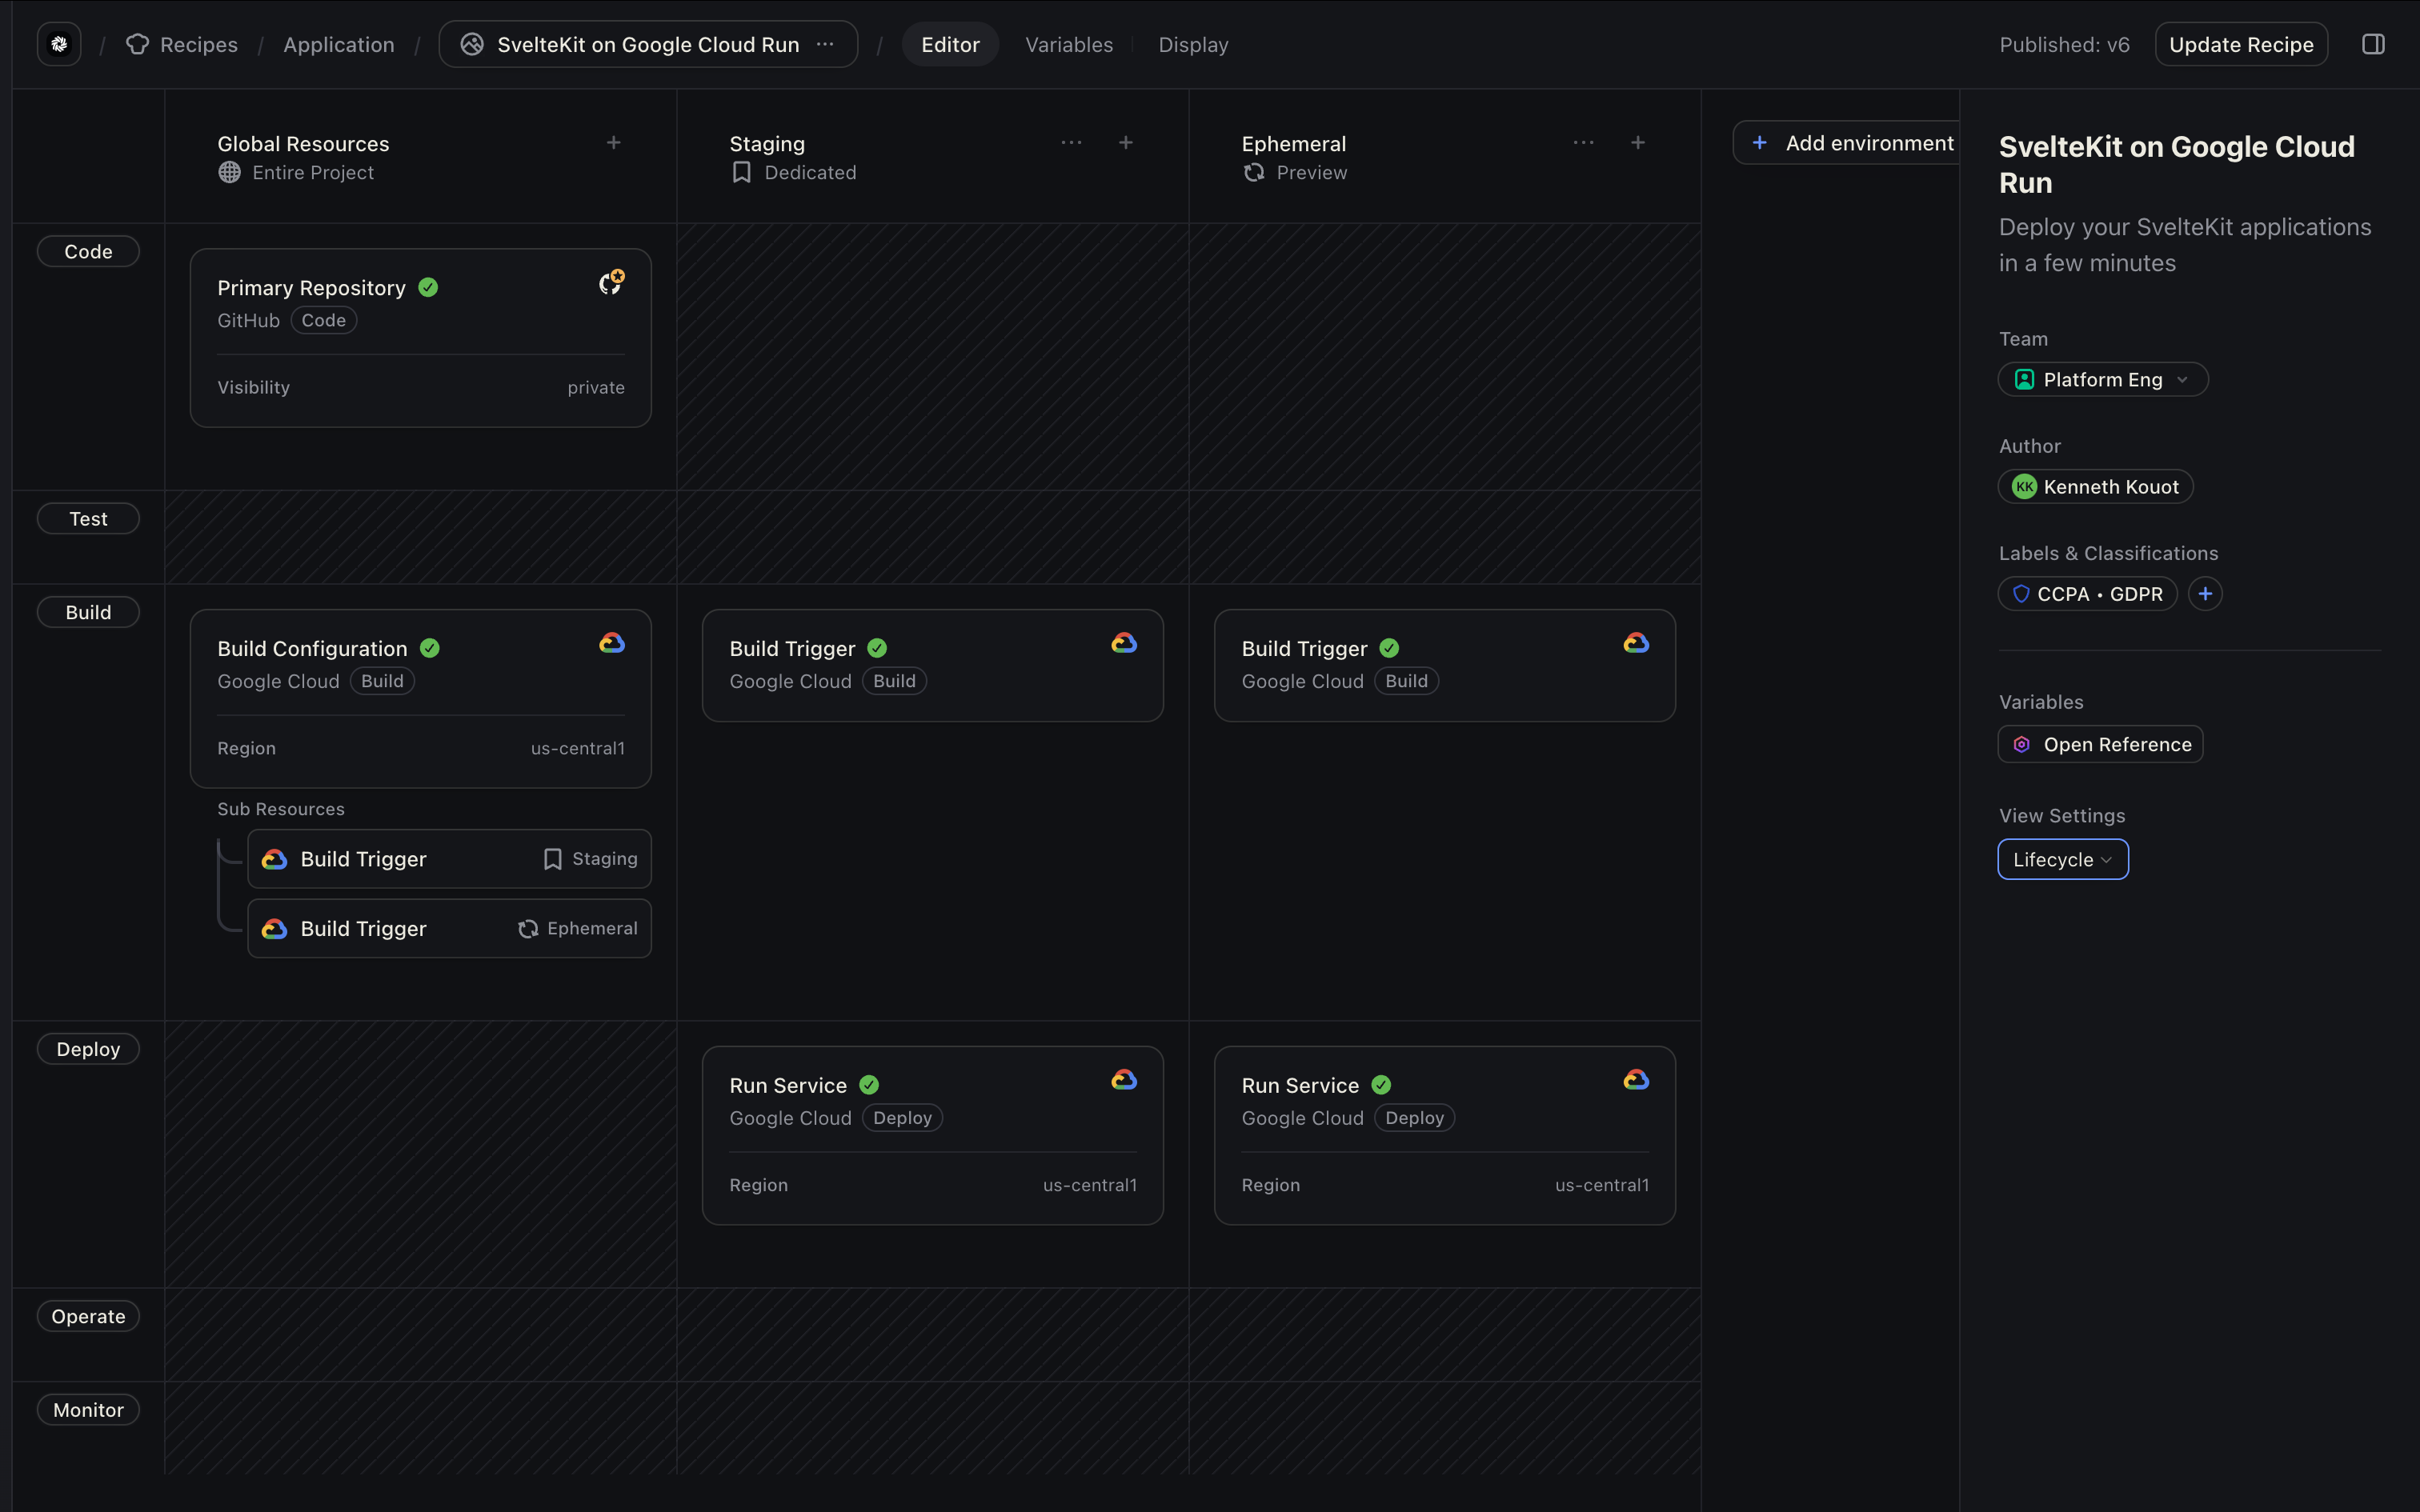The height and width of the screenshot is (1512, 2420).
Task: Switch to the Variables tab
Action: click(1068, 45)
